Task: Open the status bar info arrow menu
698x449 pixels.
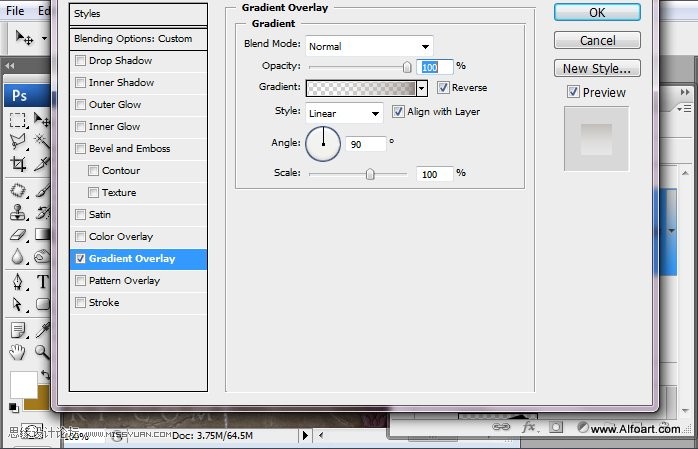Action: [305, 435]
